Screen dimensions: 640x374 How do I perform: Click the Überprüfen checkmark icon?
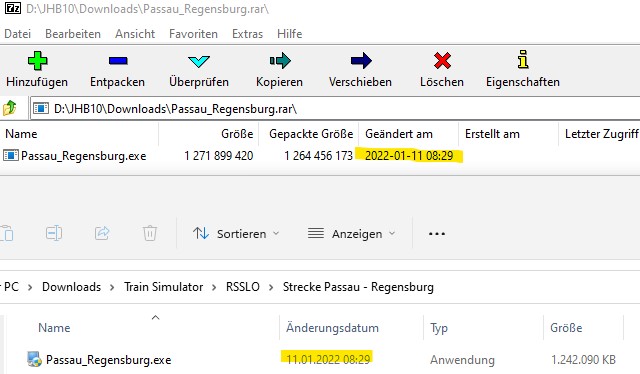click(199, 61)
